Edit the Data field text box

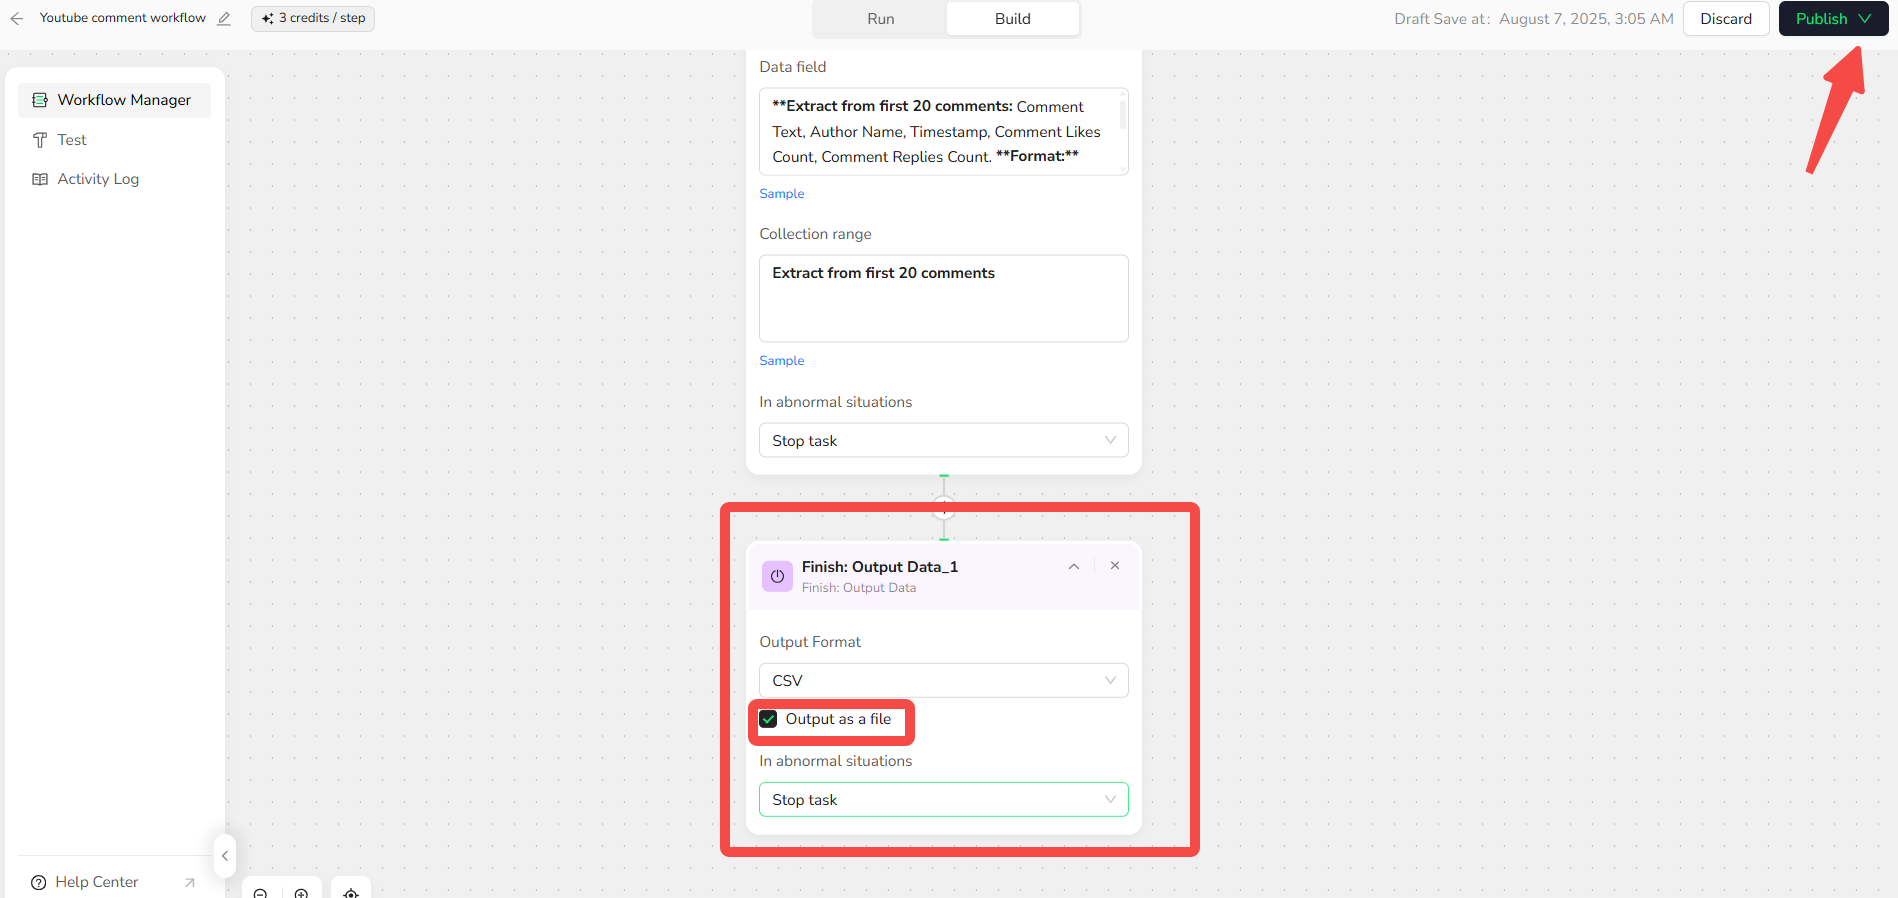(x=943, y=131)
